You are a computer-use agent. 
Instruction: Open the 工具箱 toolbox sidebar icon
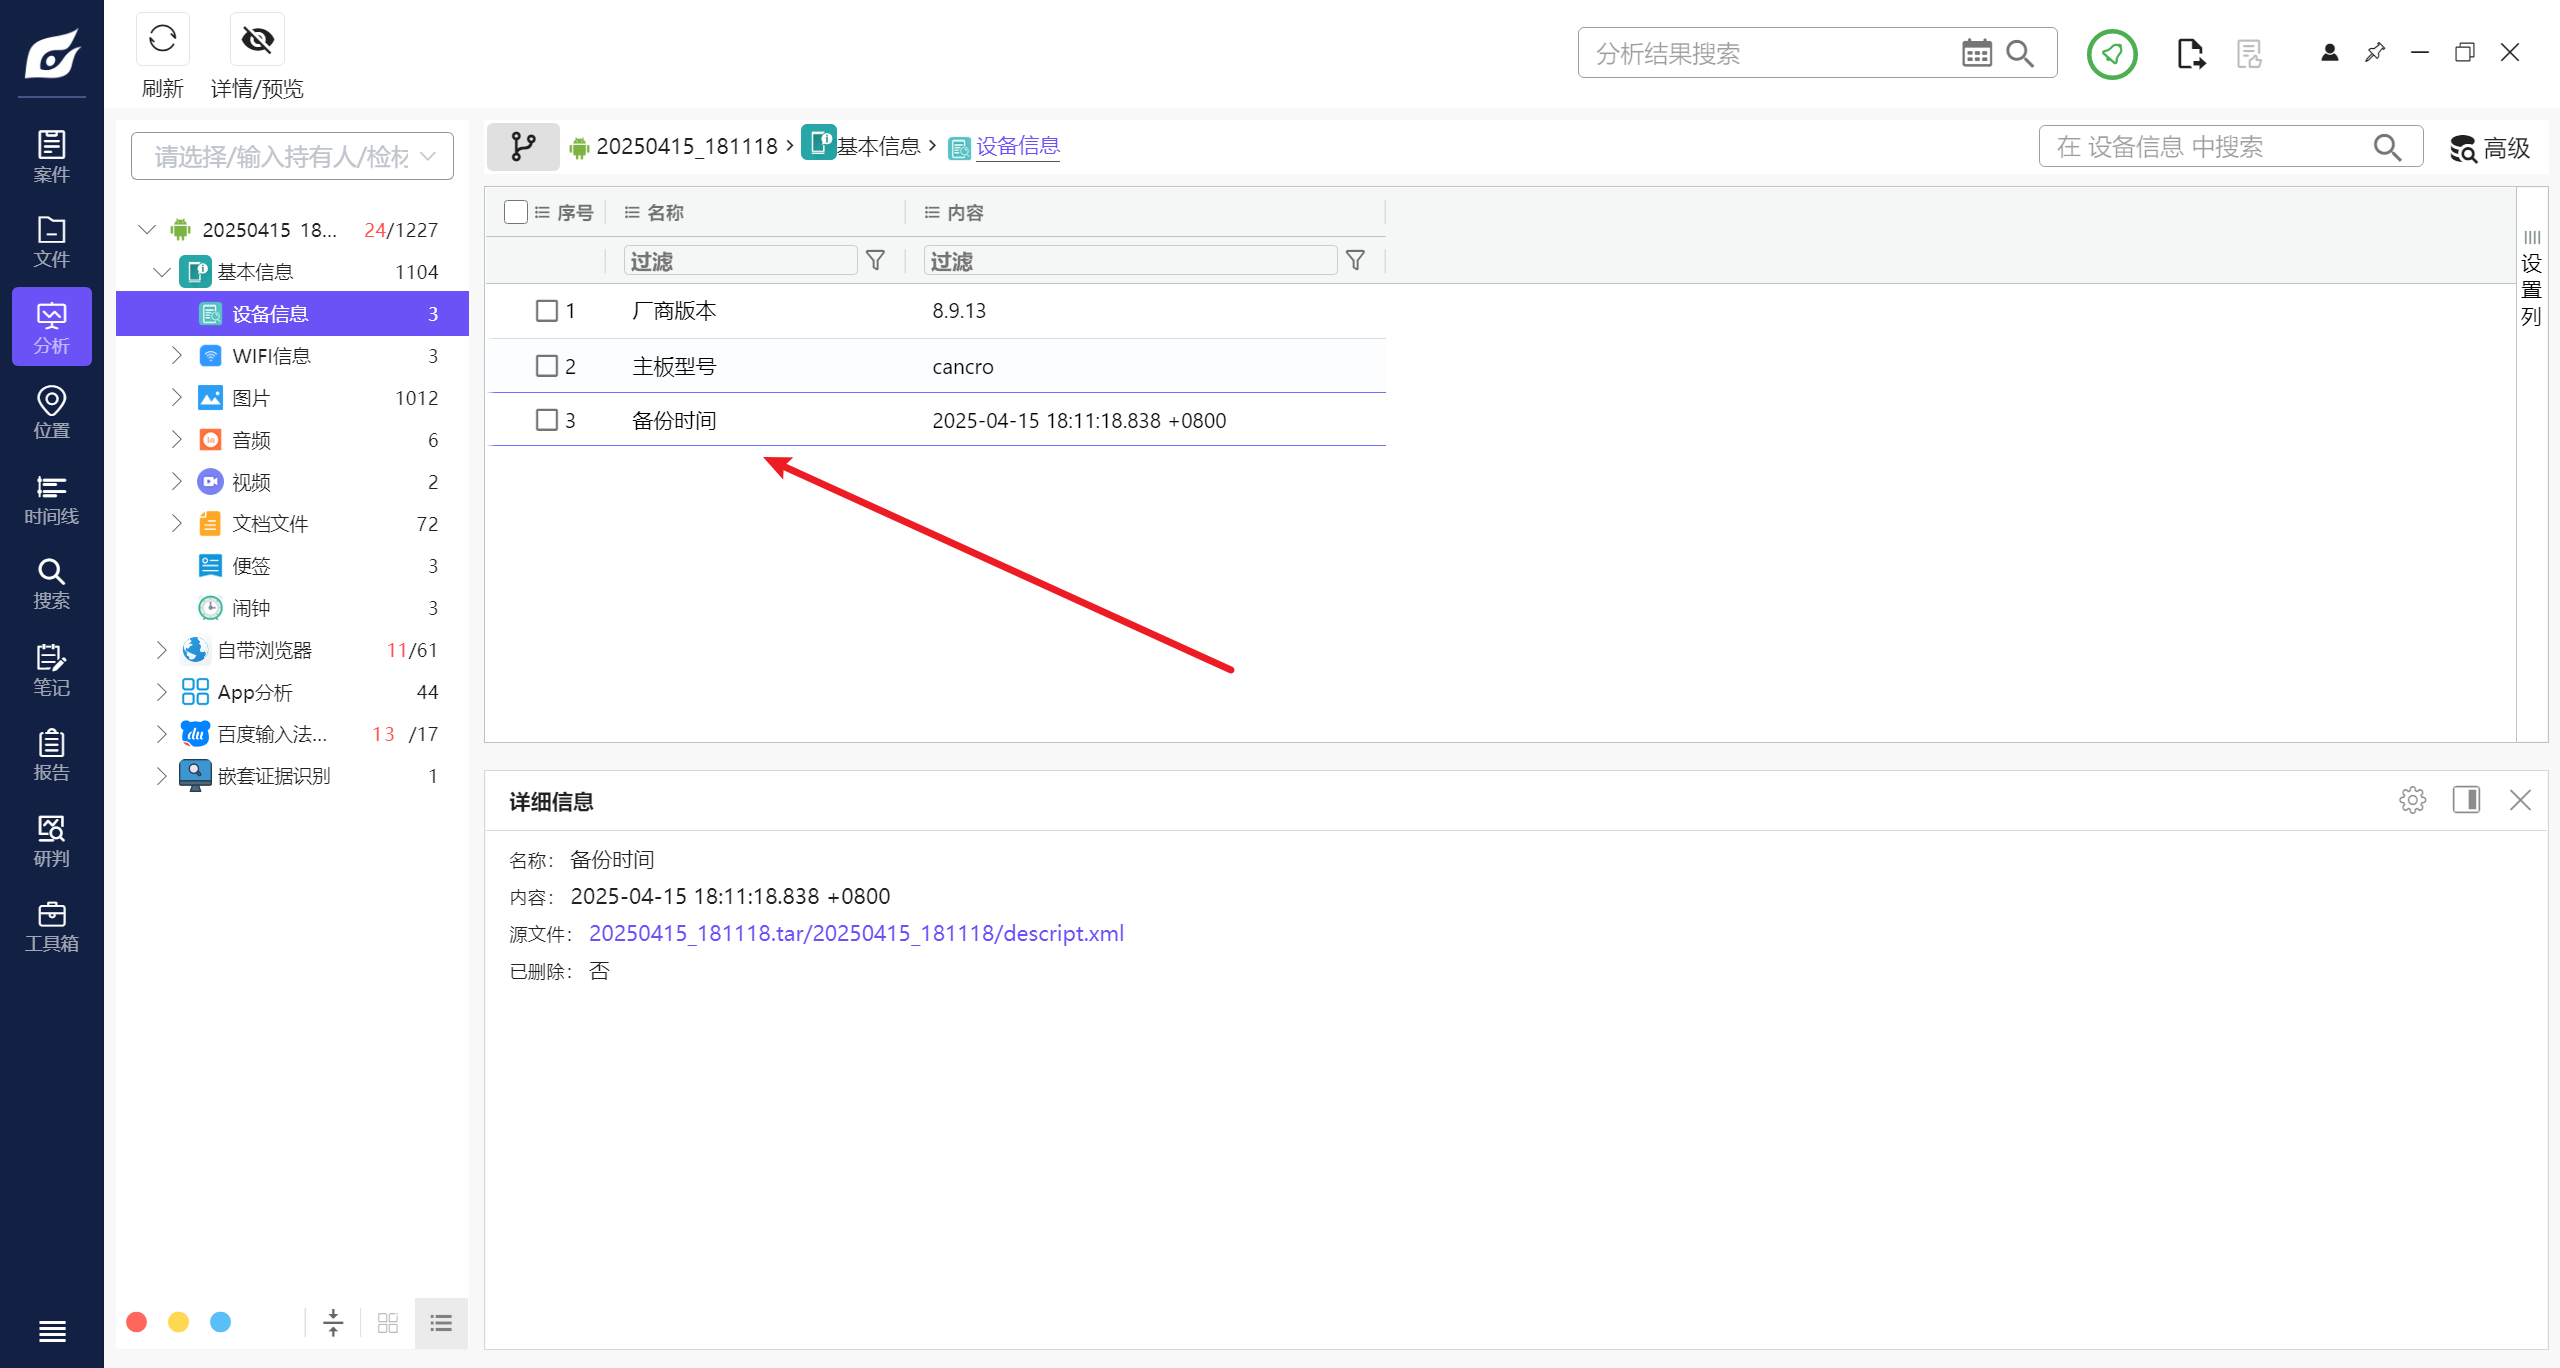51,926
